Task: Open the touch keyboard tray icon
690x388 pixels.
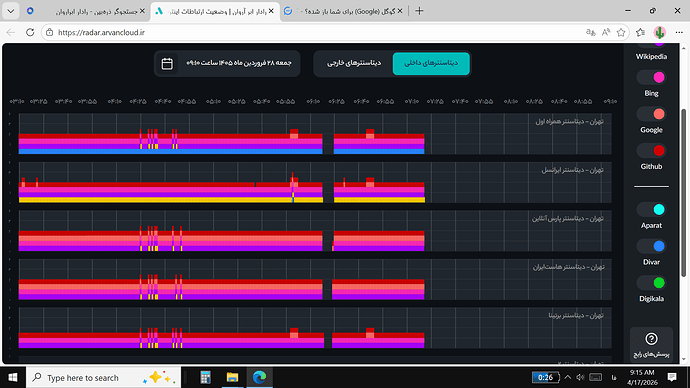Action: tap(596, 377)
